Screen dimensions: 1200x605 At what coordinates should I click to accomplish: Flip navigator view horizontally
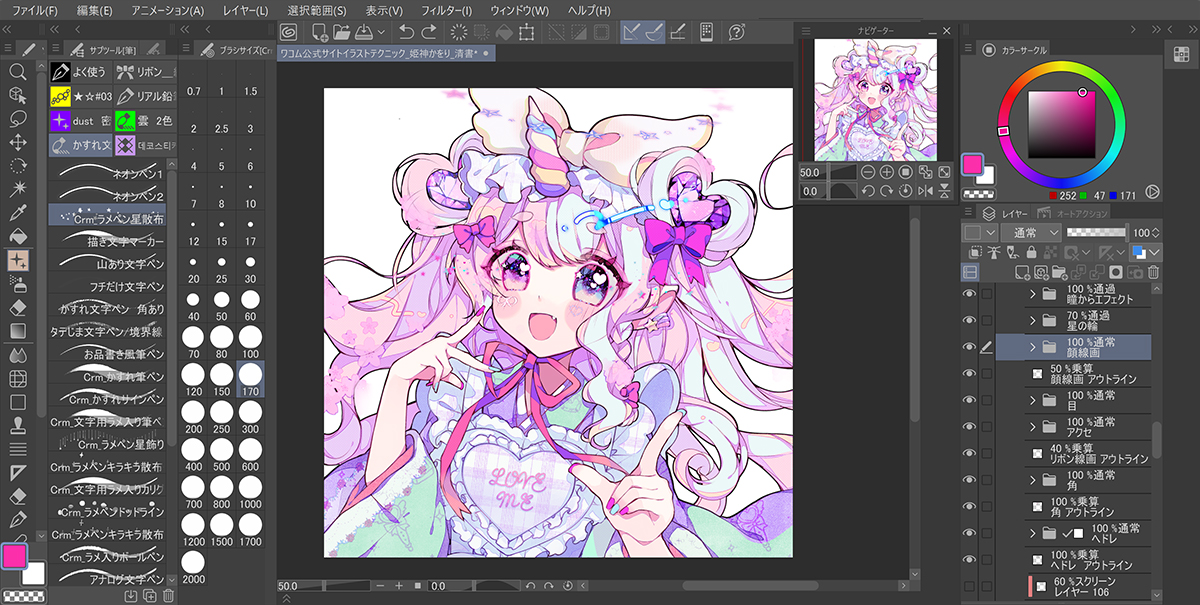click(925, 191)
